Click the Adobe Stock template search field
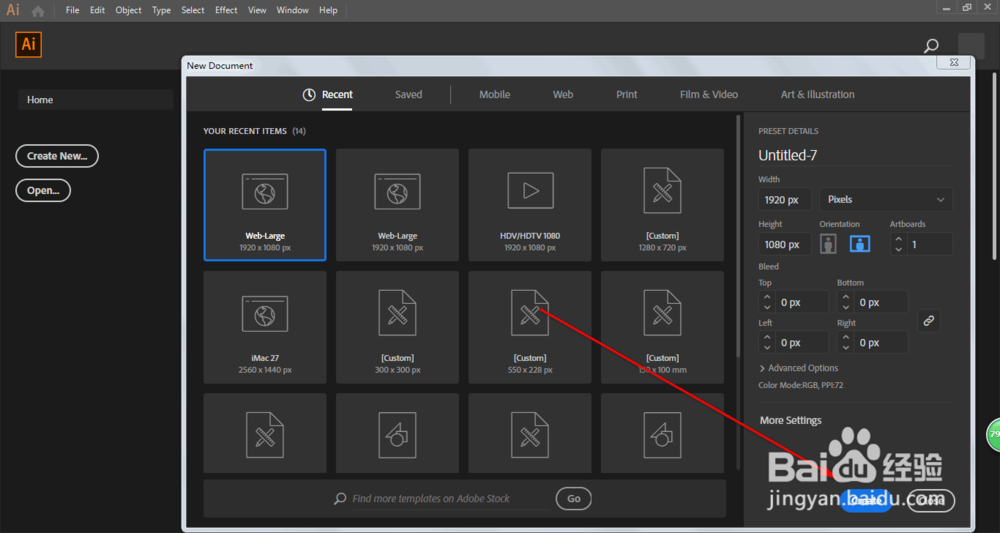The image size is (1000, 533). pyautogui.click(x=443, y=499)
